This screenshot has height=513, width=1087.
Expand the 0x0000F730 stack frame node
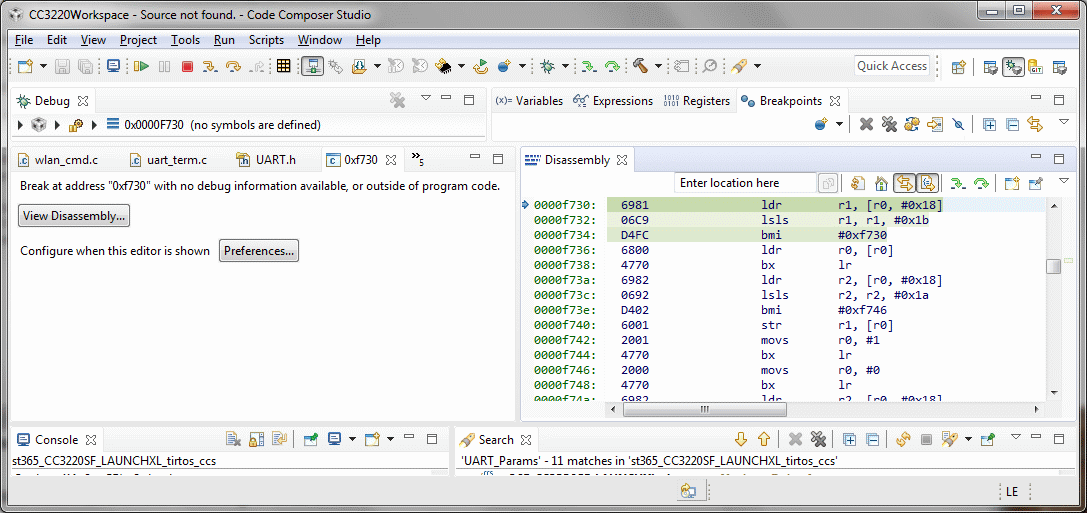94,125
